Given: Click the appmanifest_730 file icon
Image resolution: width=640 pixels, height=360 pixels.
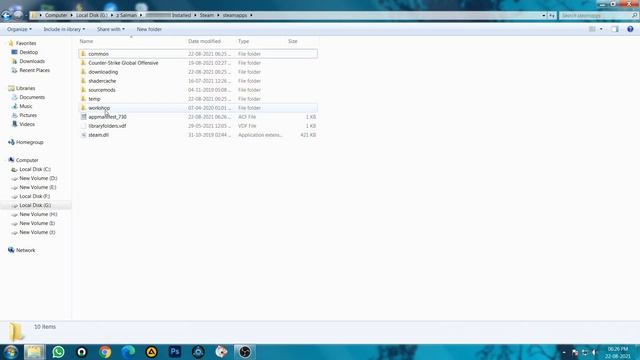Looking at the screenshot, I should (83, 117).
